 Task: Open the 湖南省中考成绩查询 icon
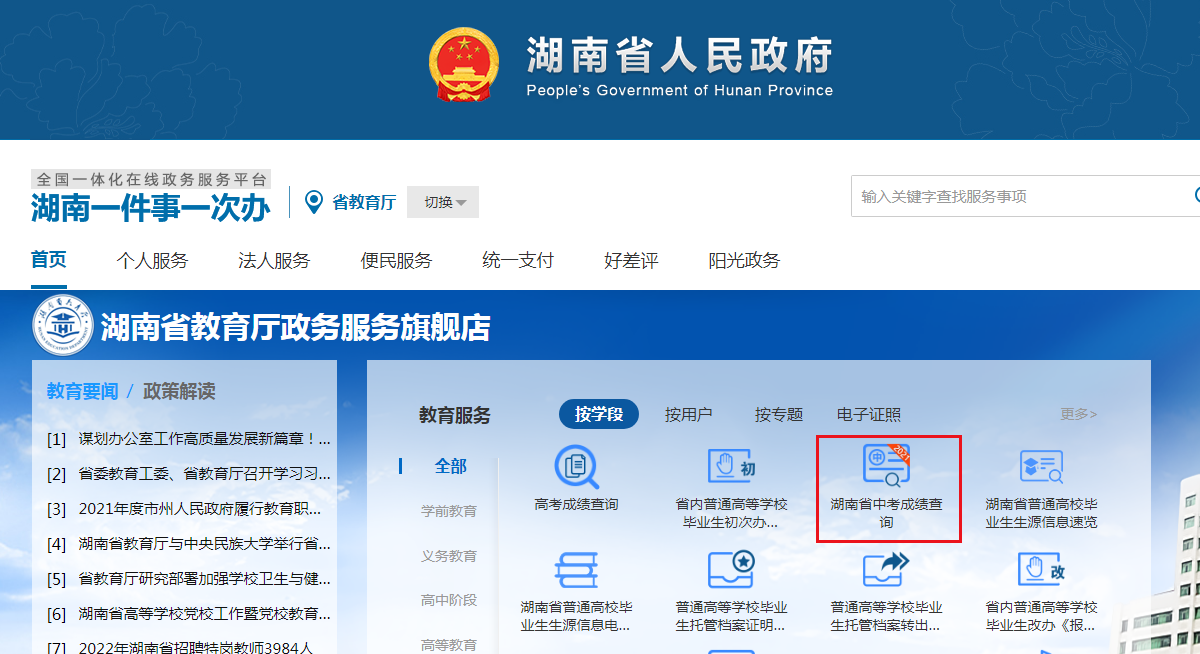pos(886,465)
